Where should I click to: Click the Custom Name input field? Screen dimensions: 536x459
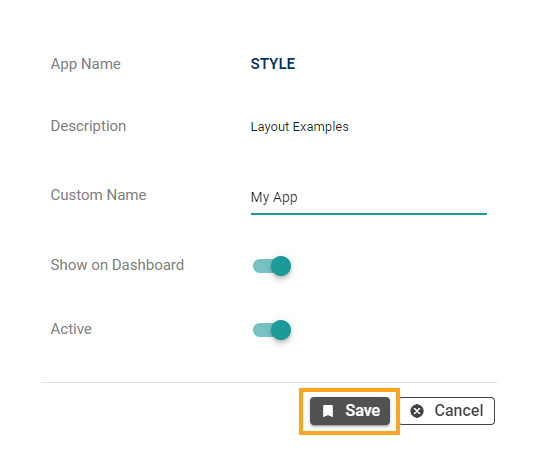[x=368, y=199]
